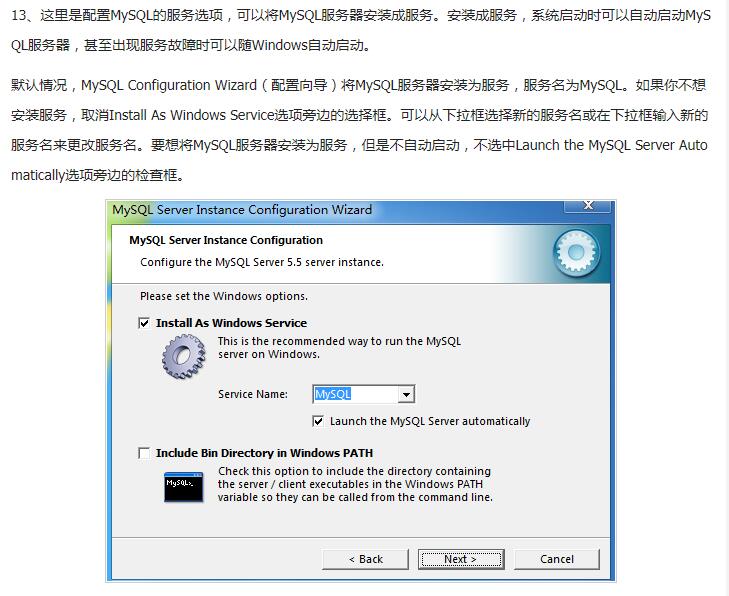Click the Include Bin Directory in Windows PATH label
729x596 pixels.
(265, 453)
